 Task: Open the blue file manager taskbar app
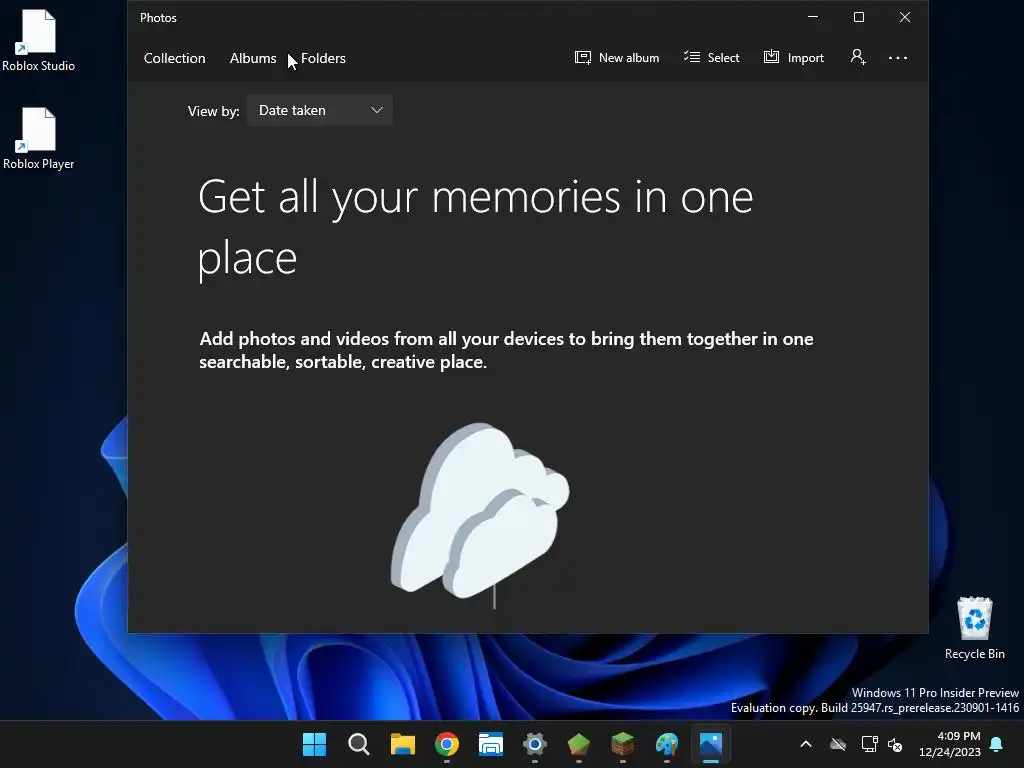pos(491,744)
